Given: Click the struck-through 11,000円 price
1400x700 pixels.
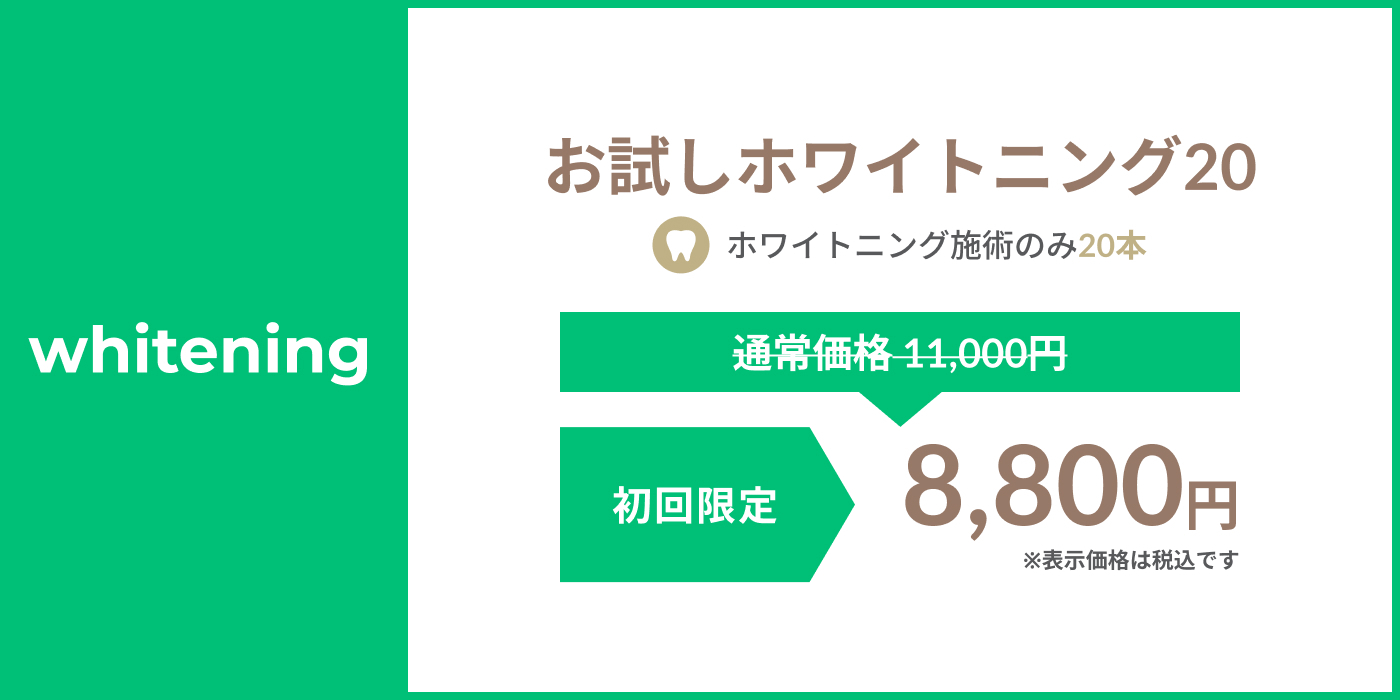Looking at the screenshot, I should 986,353.
